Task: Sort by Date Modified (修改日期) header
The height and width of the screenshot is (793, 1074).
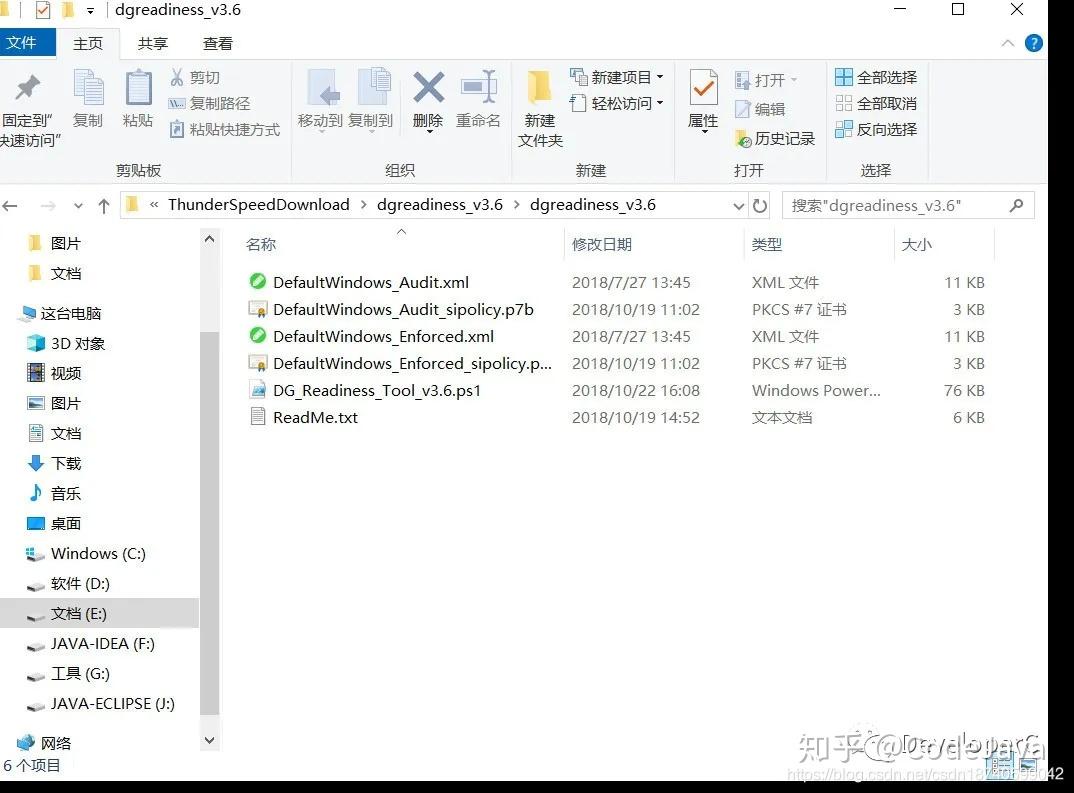Action: point(602,244)
